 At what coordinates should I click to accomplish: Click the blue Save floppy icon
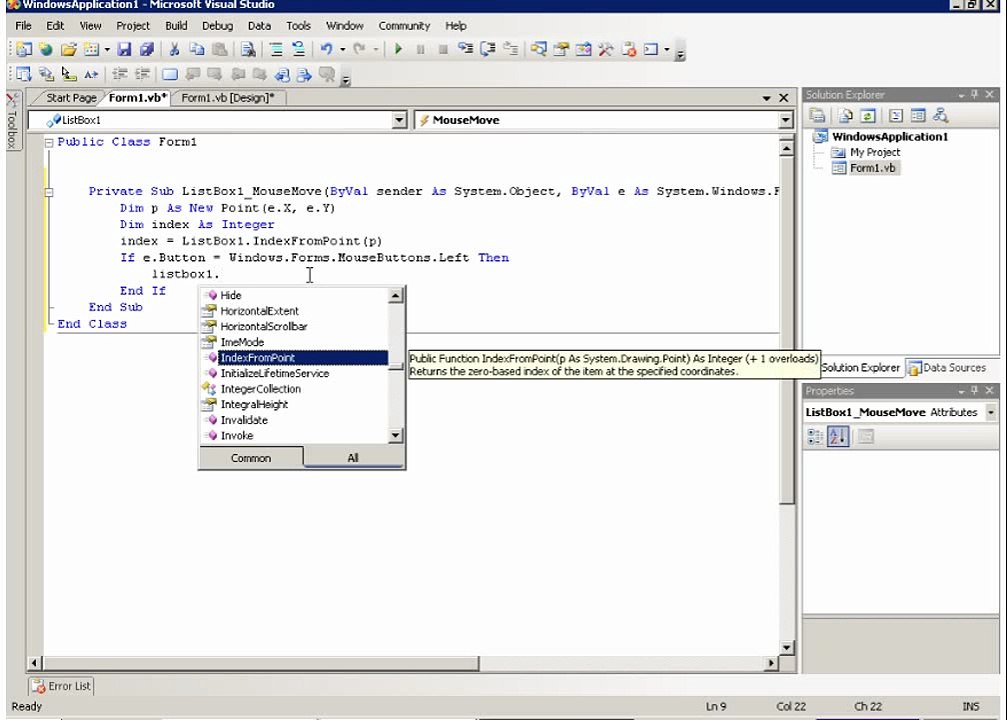[125, 49]
